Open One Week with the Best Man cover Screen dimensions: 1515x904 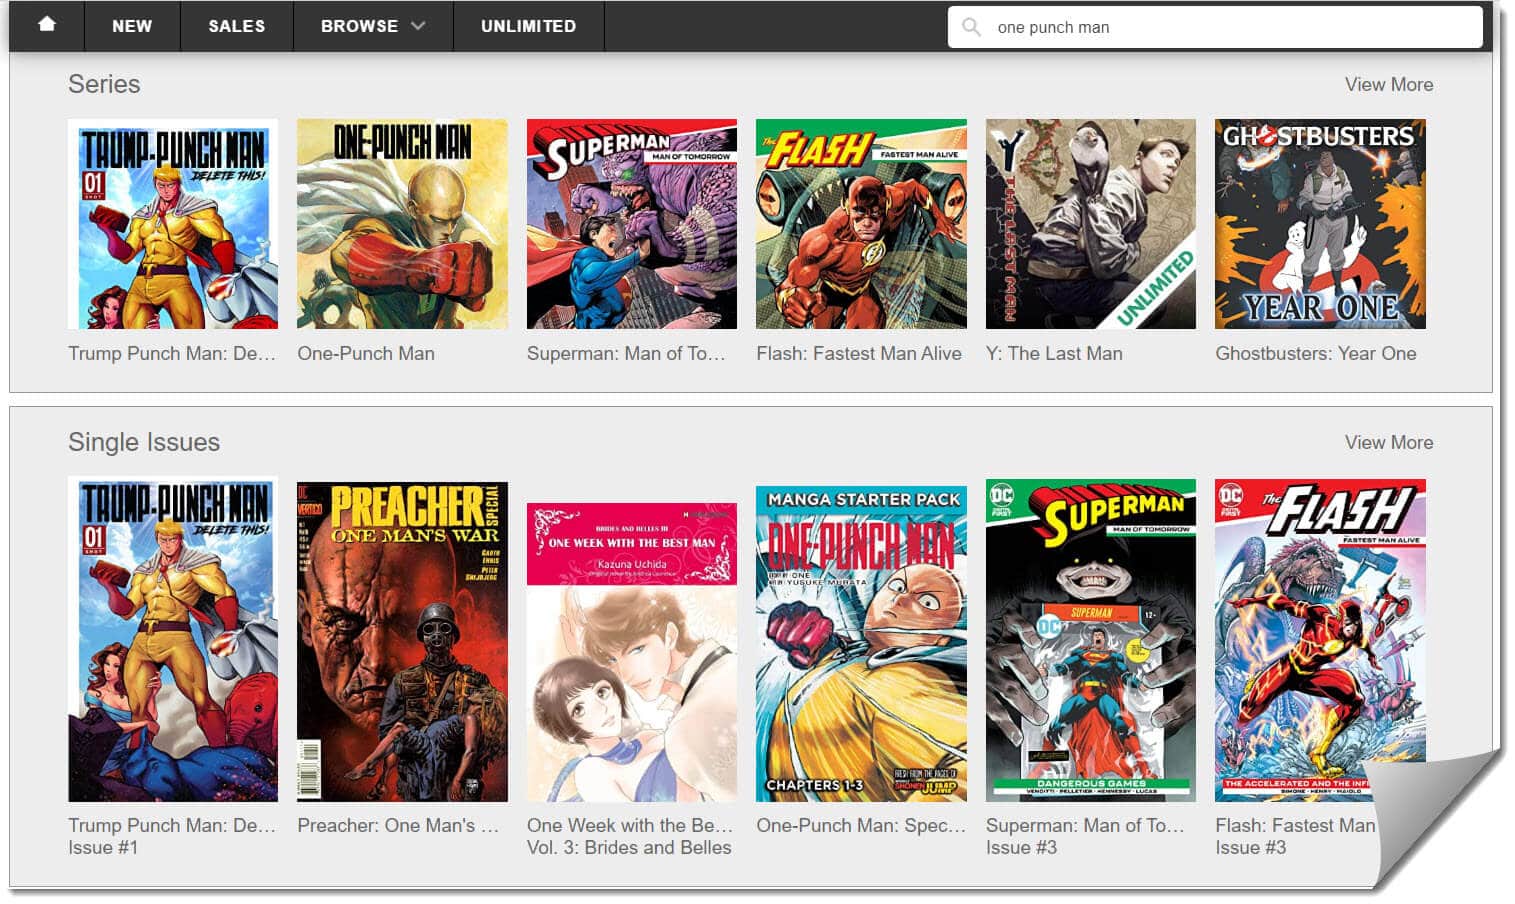click(632, 652)
